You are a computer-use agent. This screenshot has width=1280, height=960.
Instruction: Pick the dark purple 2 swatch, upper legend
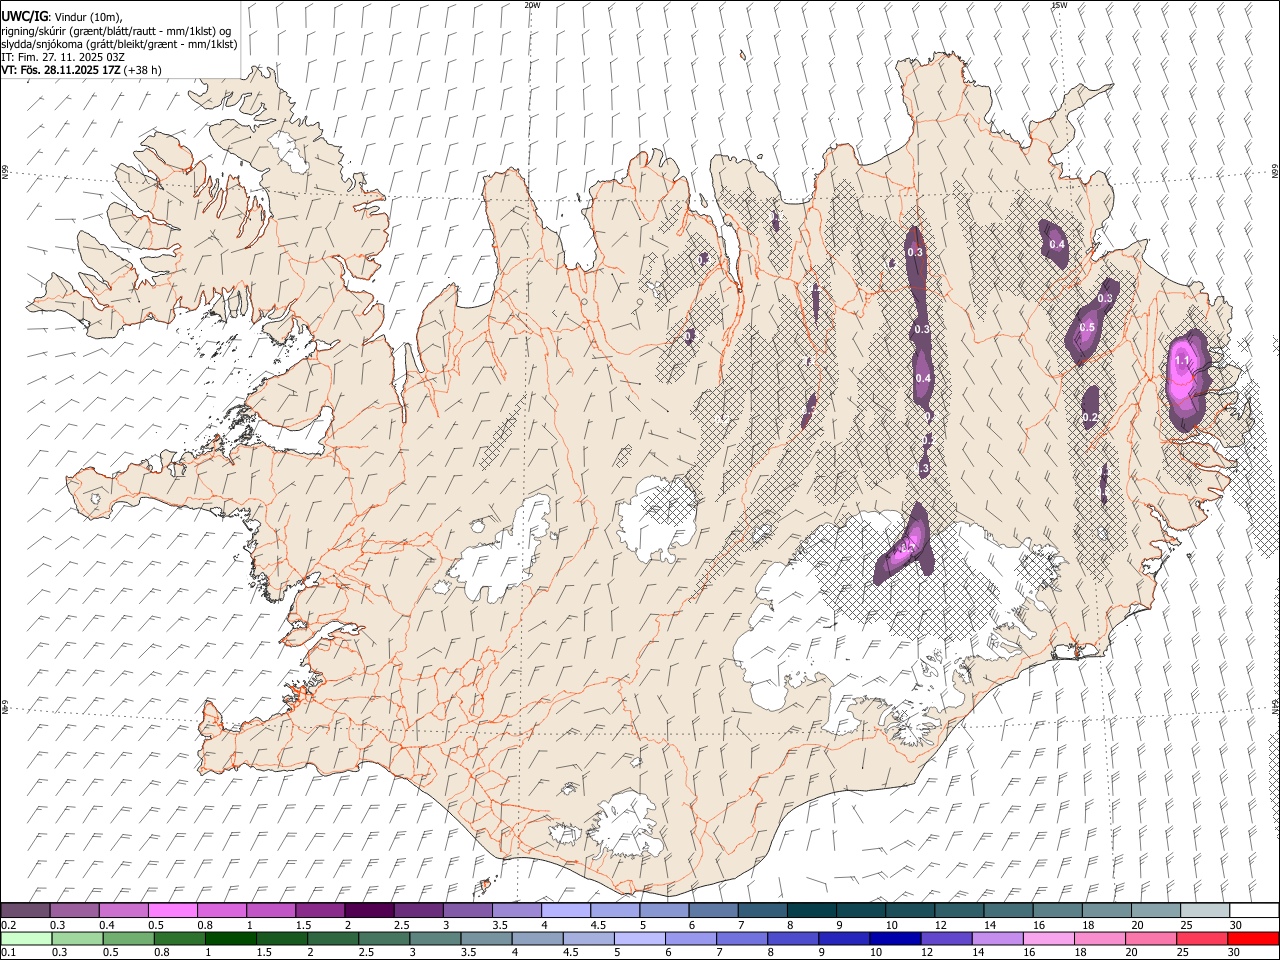(369, 910)
